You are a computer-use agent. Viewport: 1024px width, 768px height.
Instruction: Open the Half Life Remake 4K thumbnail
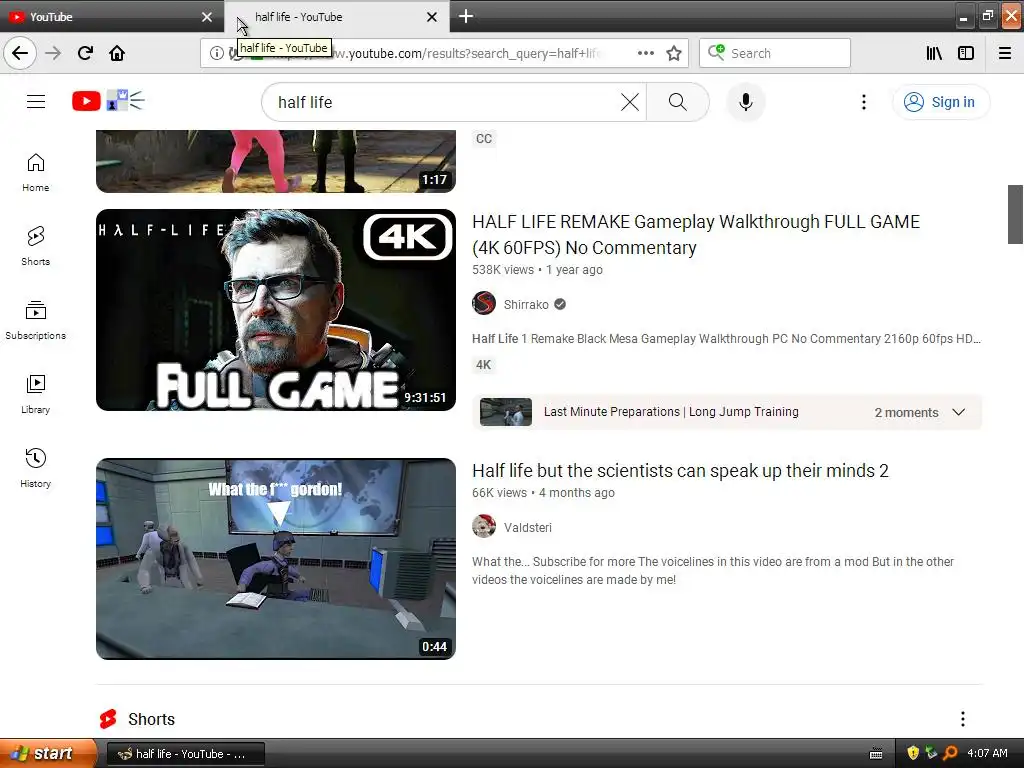tap(276, 310)
